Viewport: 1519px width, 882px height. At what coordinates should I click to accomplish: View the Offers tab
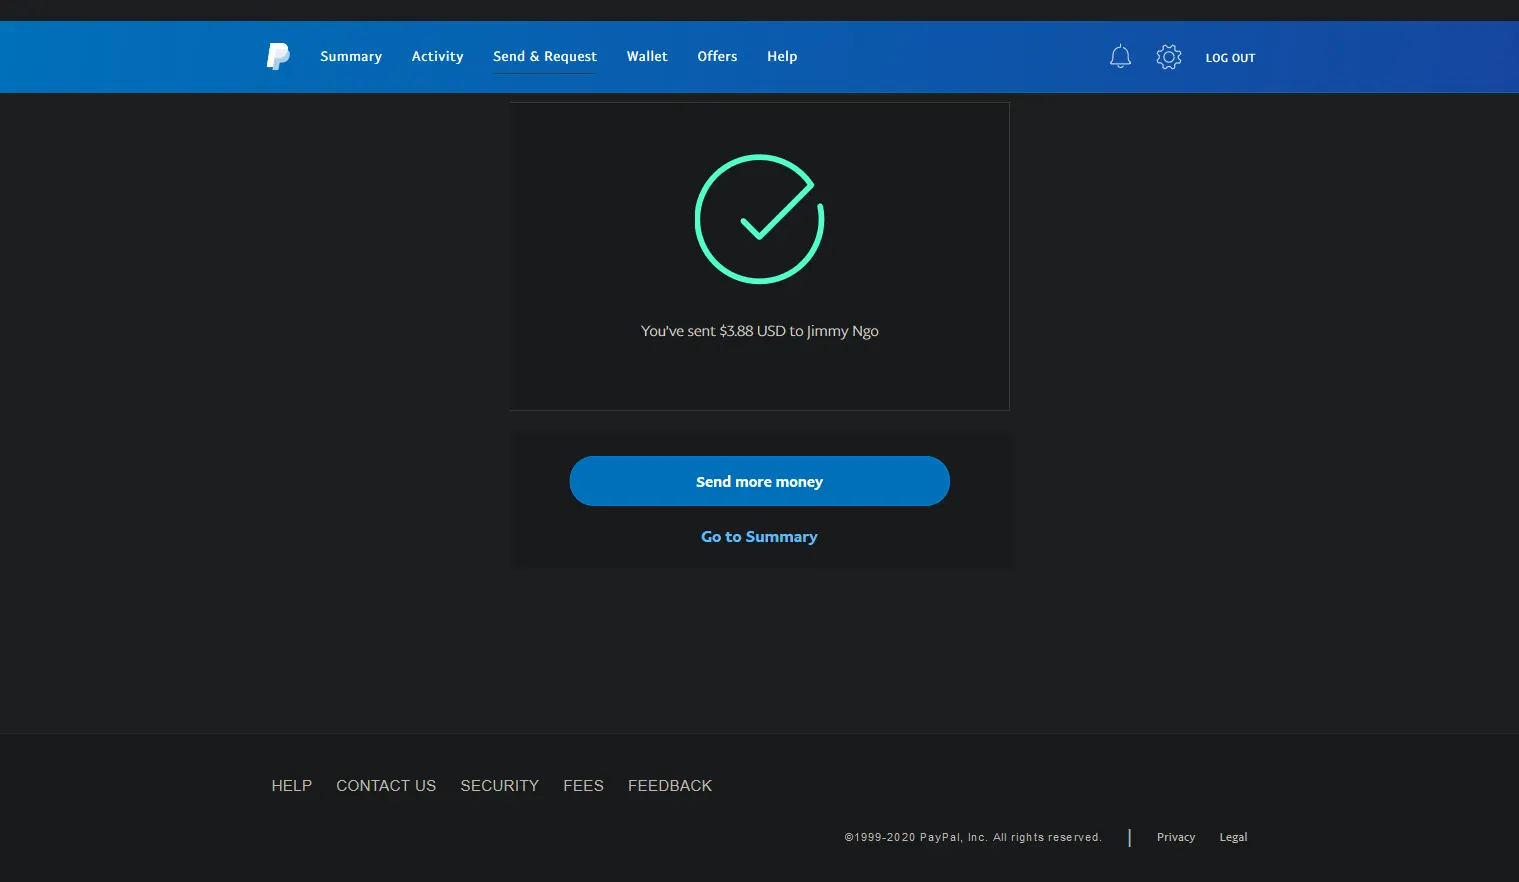pos(717,57)
